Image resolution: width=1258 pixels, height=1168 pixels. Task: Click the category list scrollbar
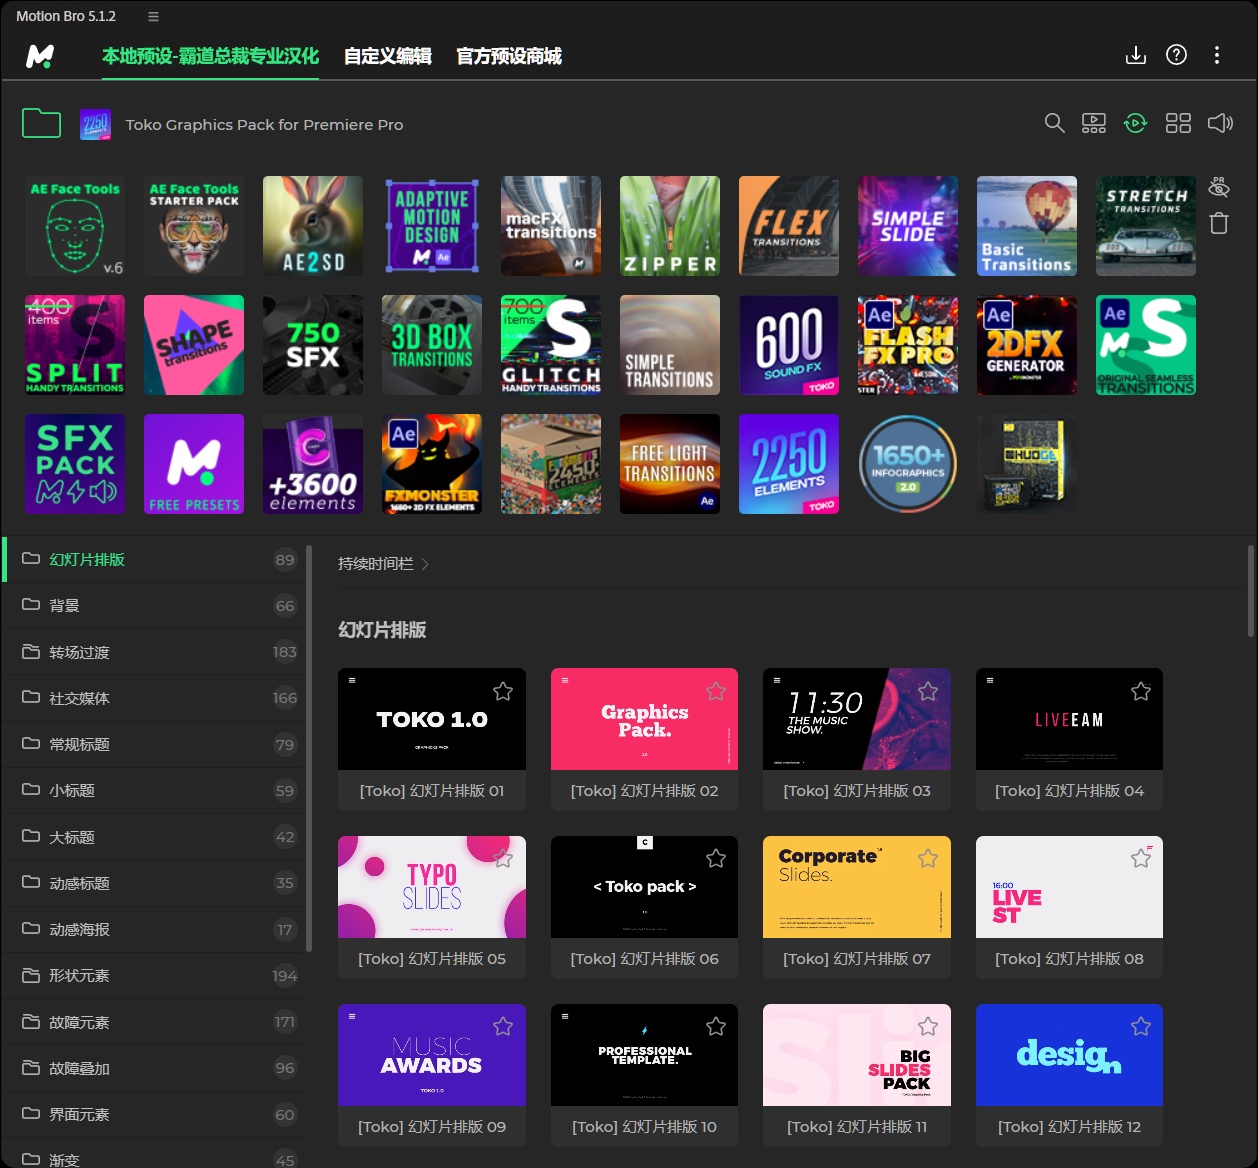(309, 748)
